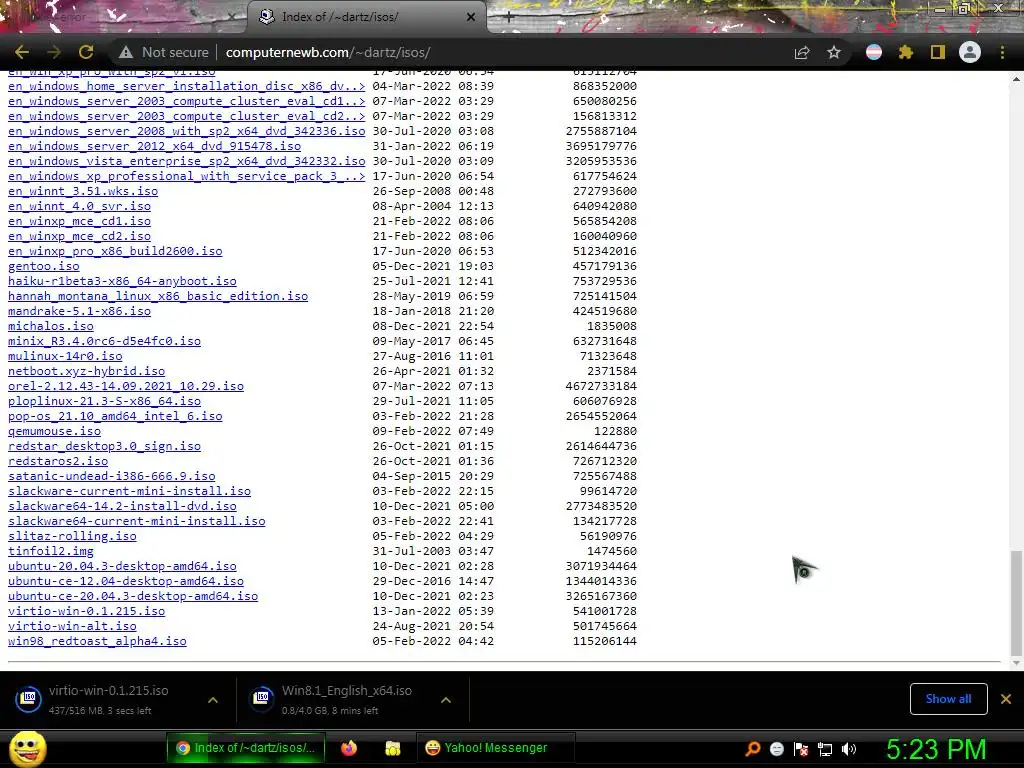
Task: Open michalos.iso link
Action: (x=51, y=327)
